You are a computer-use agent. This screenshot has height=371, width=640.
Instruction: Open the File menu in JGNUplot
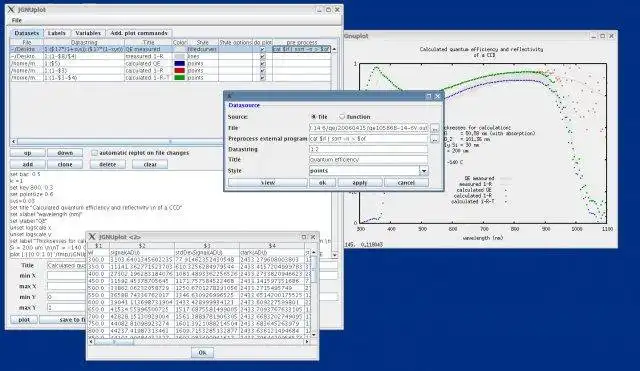pyautogui.click(x=17, y=20)
